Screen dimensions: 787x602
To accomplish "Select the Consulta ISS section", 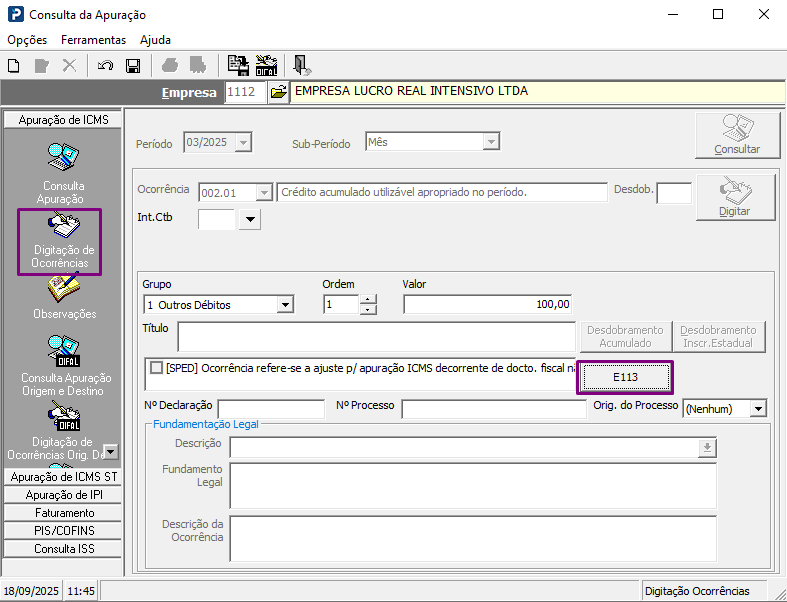I will pyautogui.click(x=63, y=548).
